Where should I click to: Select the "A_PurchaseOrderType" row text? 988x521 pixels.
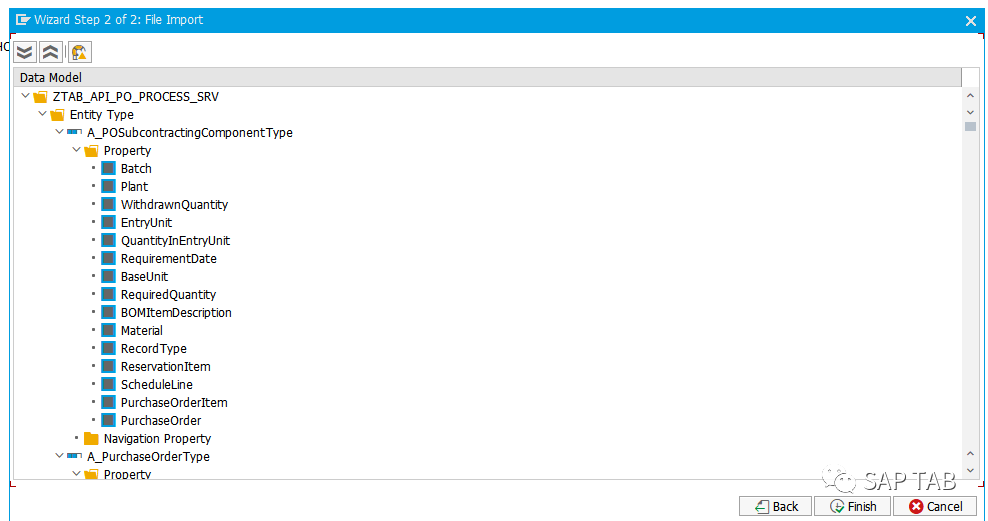(x=148, y=456)
